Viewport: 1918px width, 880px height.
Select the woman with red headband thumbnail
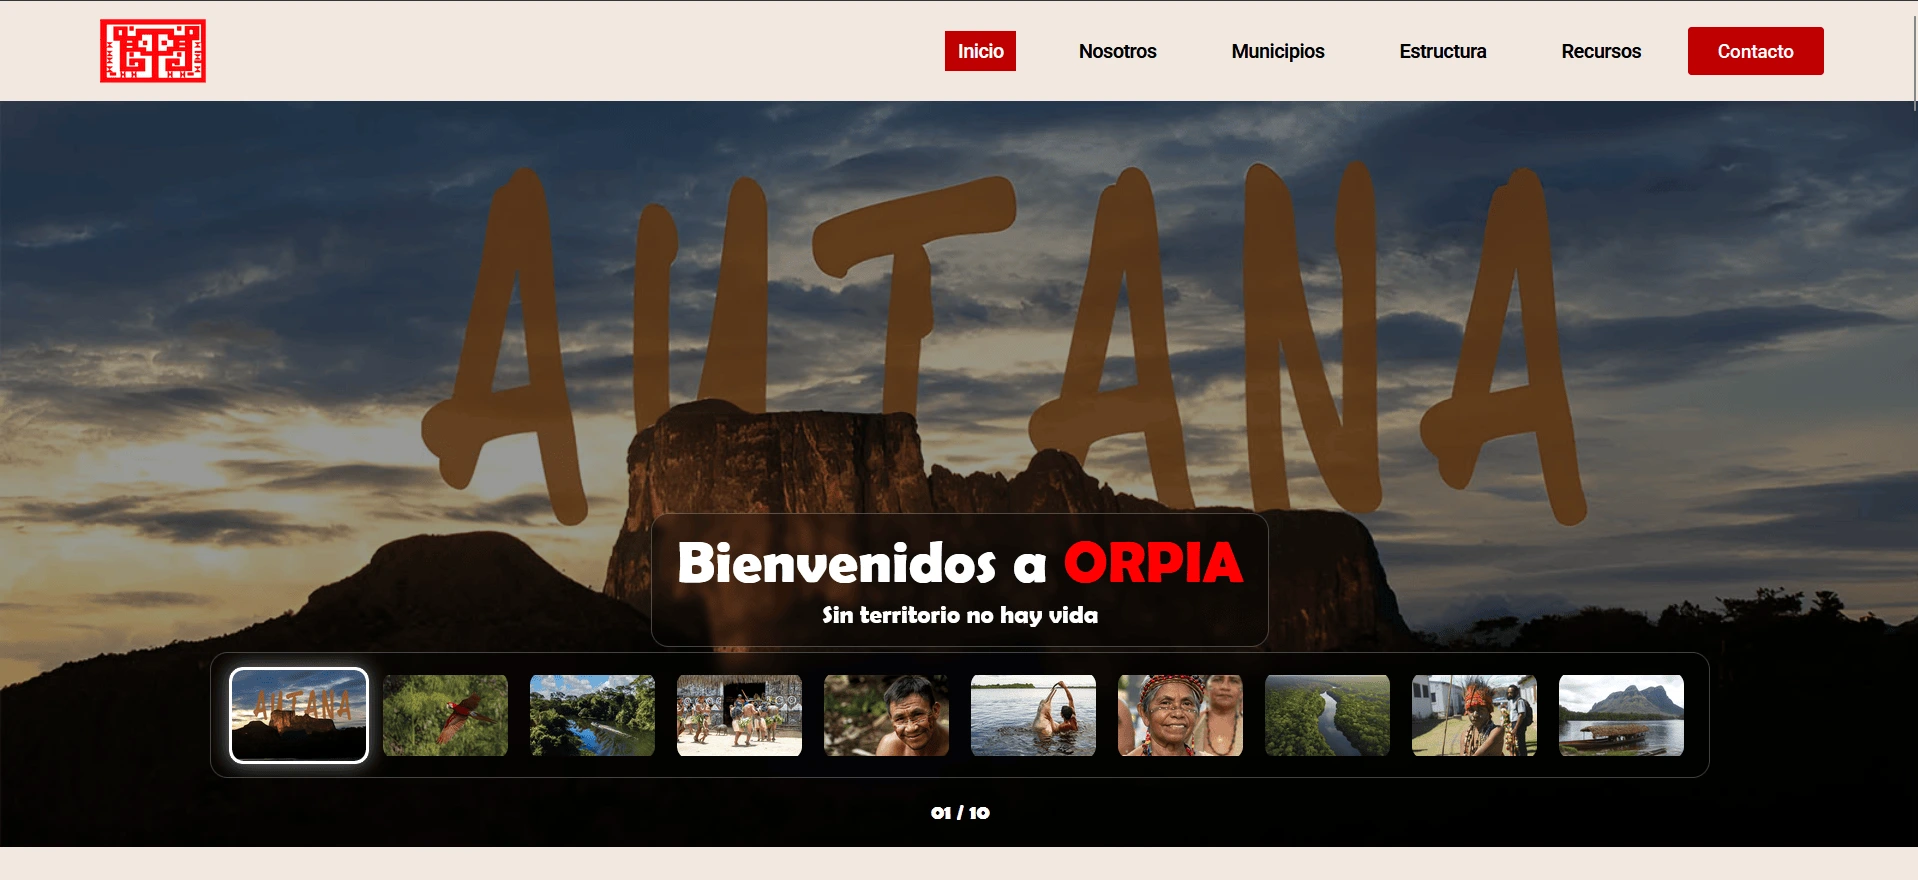[1180, 715]
